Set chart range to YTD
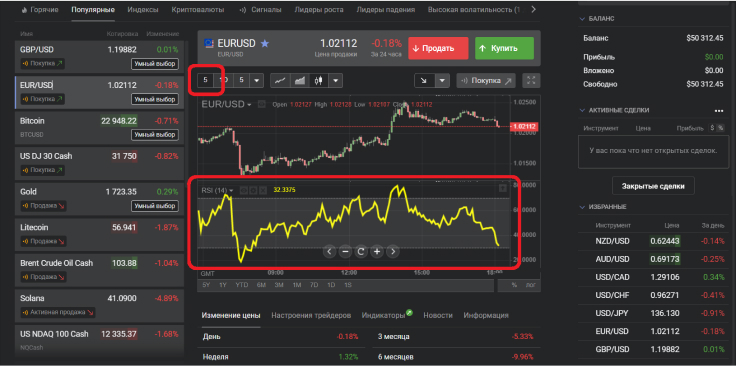The width and height of the screenshot is (736, 366). point(242,285)
